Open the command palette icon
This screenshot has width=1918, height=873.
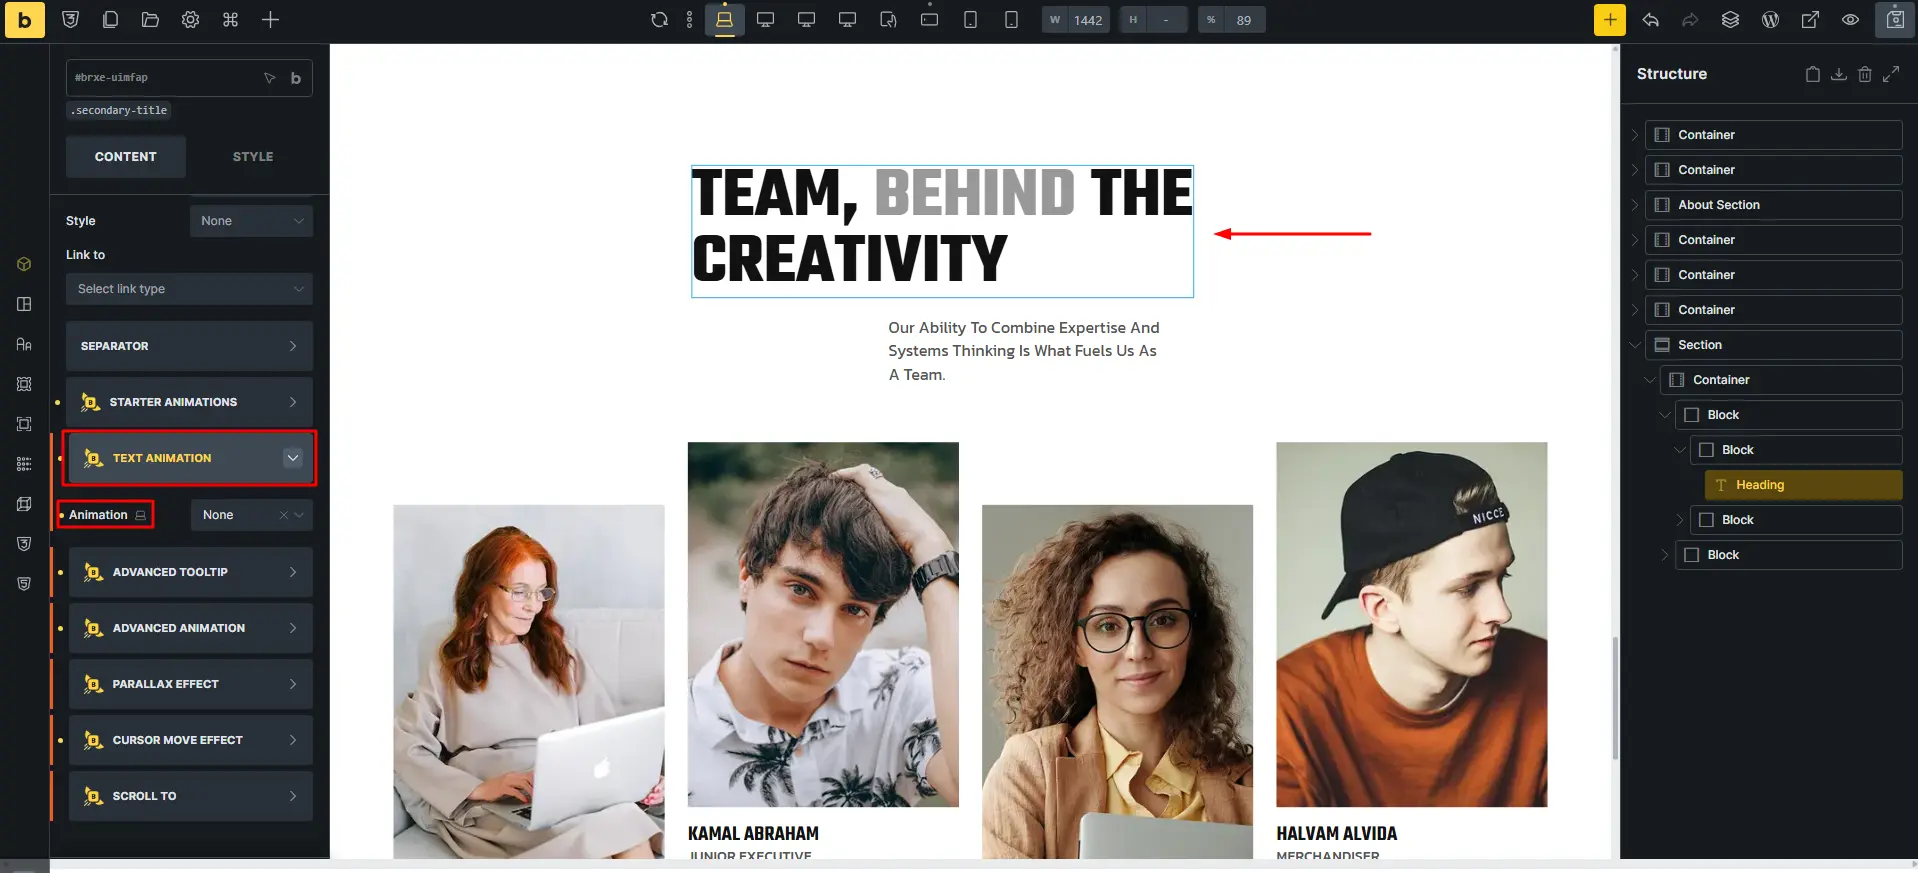230,20
